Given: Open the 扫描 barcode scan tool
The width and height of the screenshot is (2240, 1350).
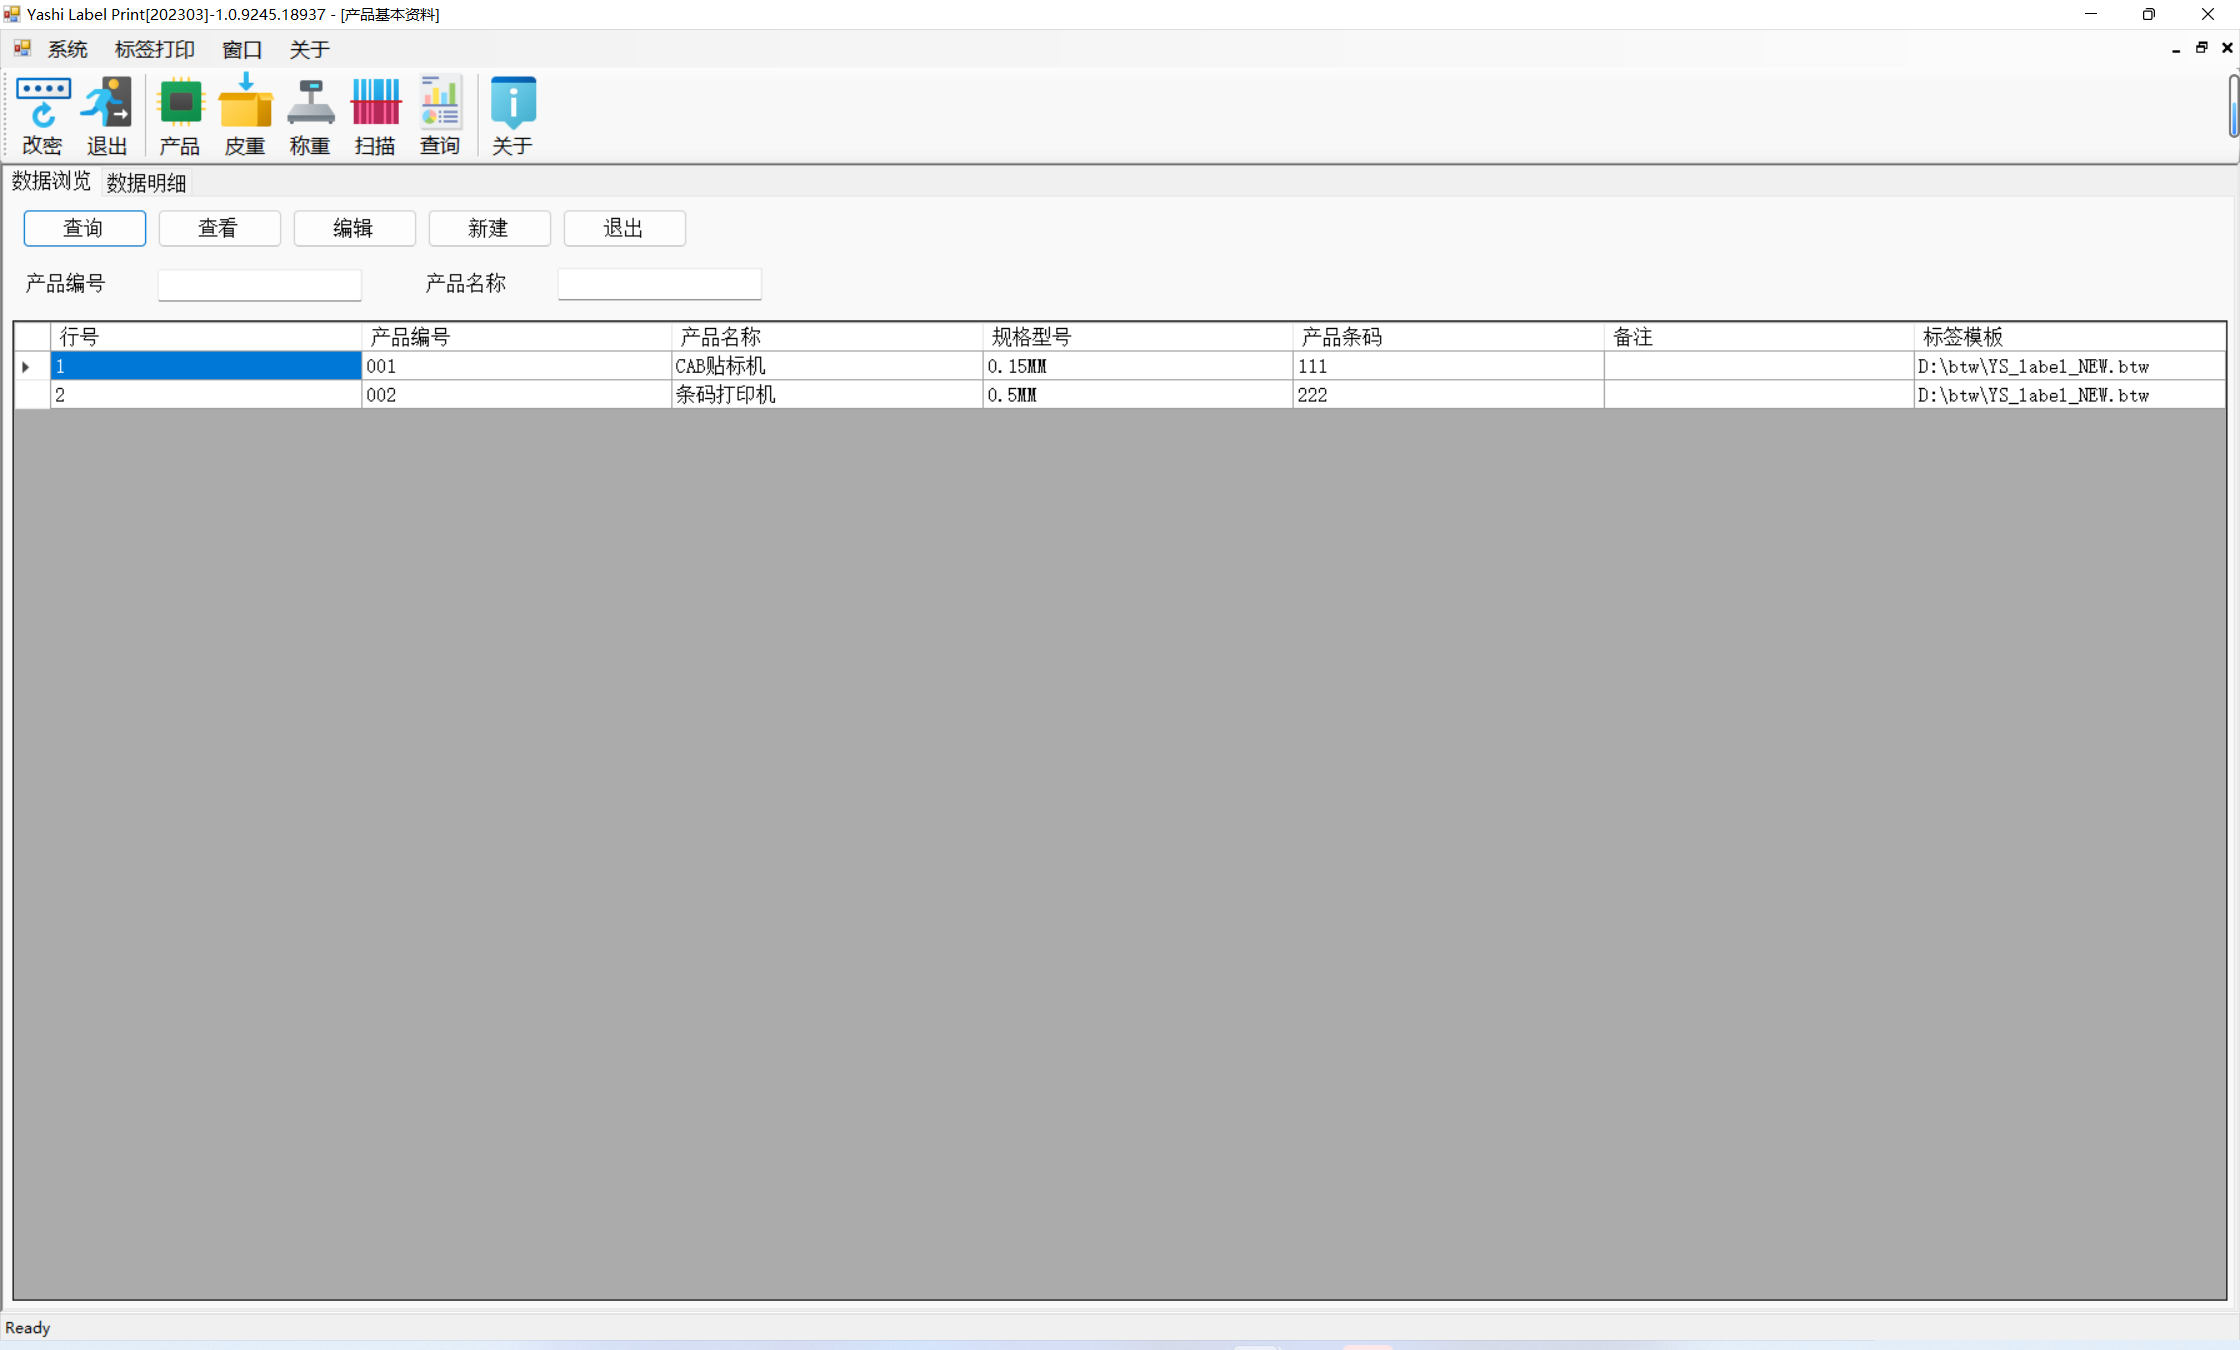Looking at the screenshot, I should [x=375, y=116].
